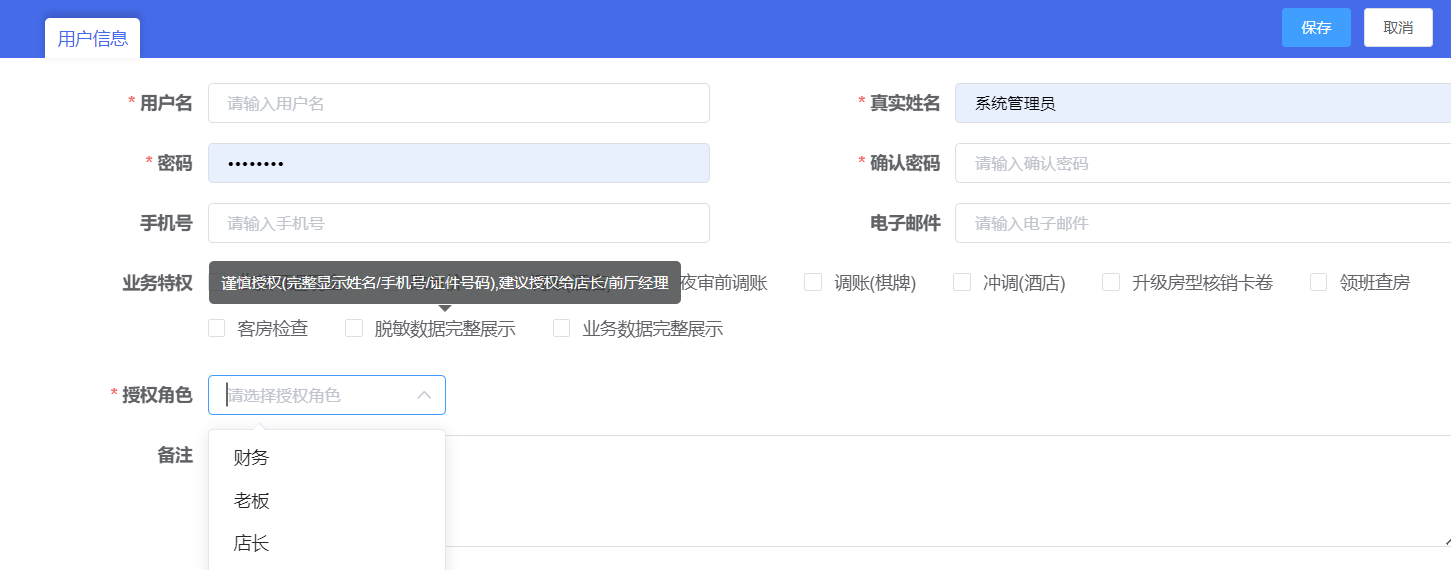The image size is (1451, 570).
Task: Check the 脱敏数据完整展示 box
Action: click(354, 329)
